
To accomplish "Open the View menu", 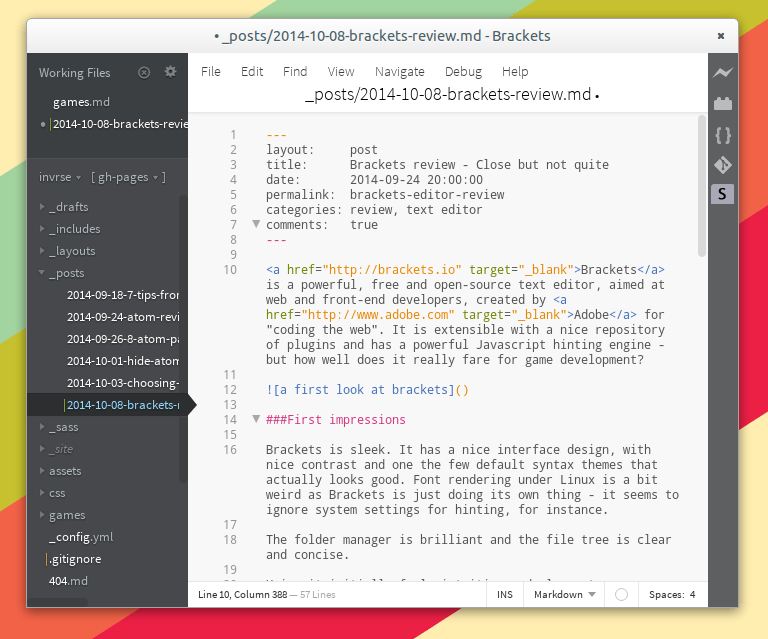I will [x=341, y=71].
